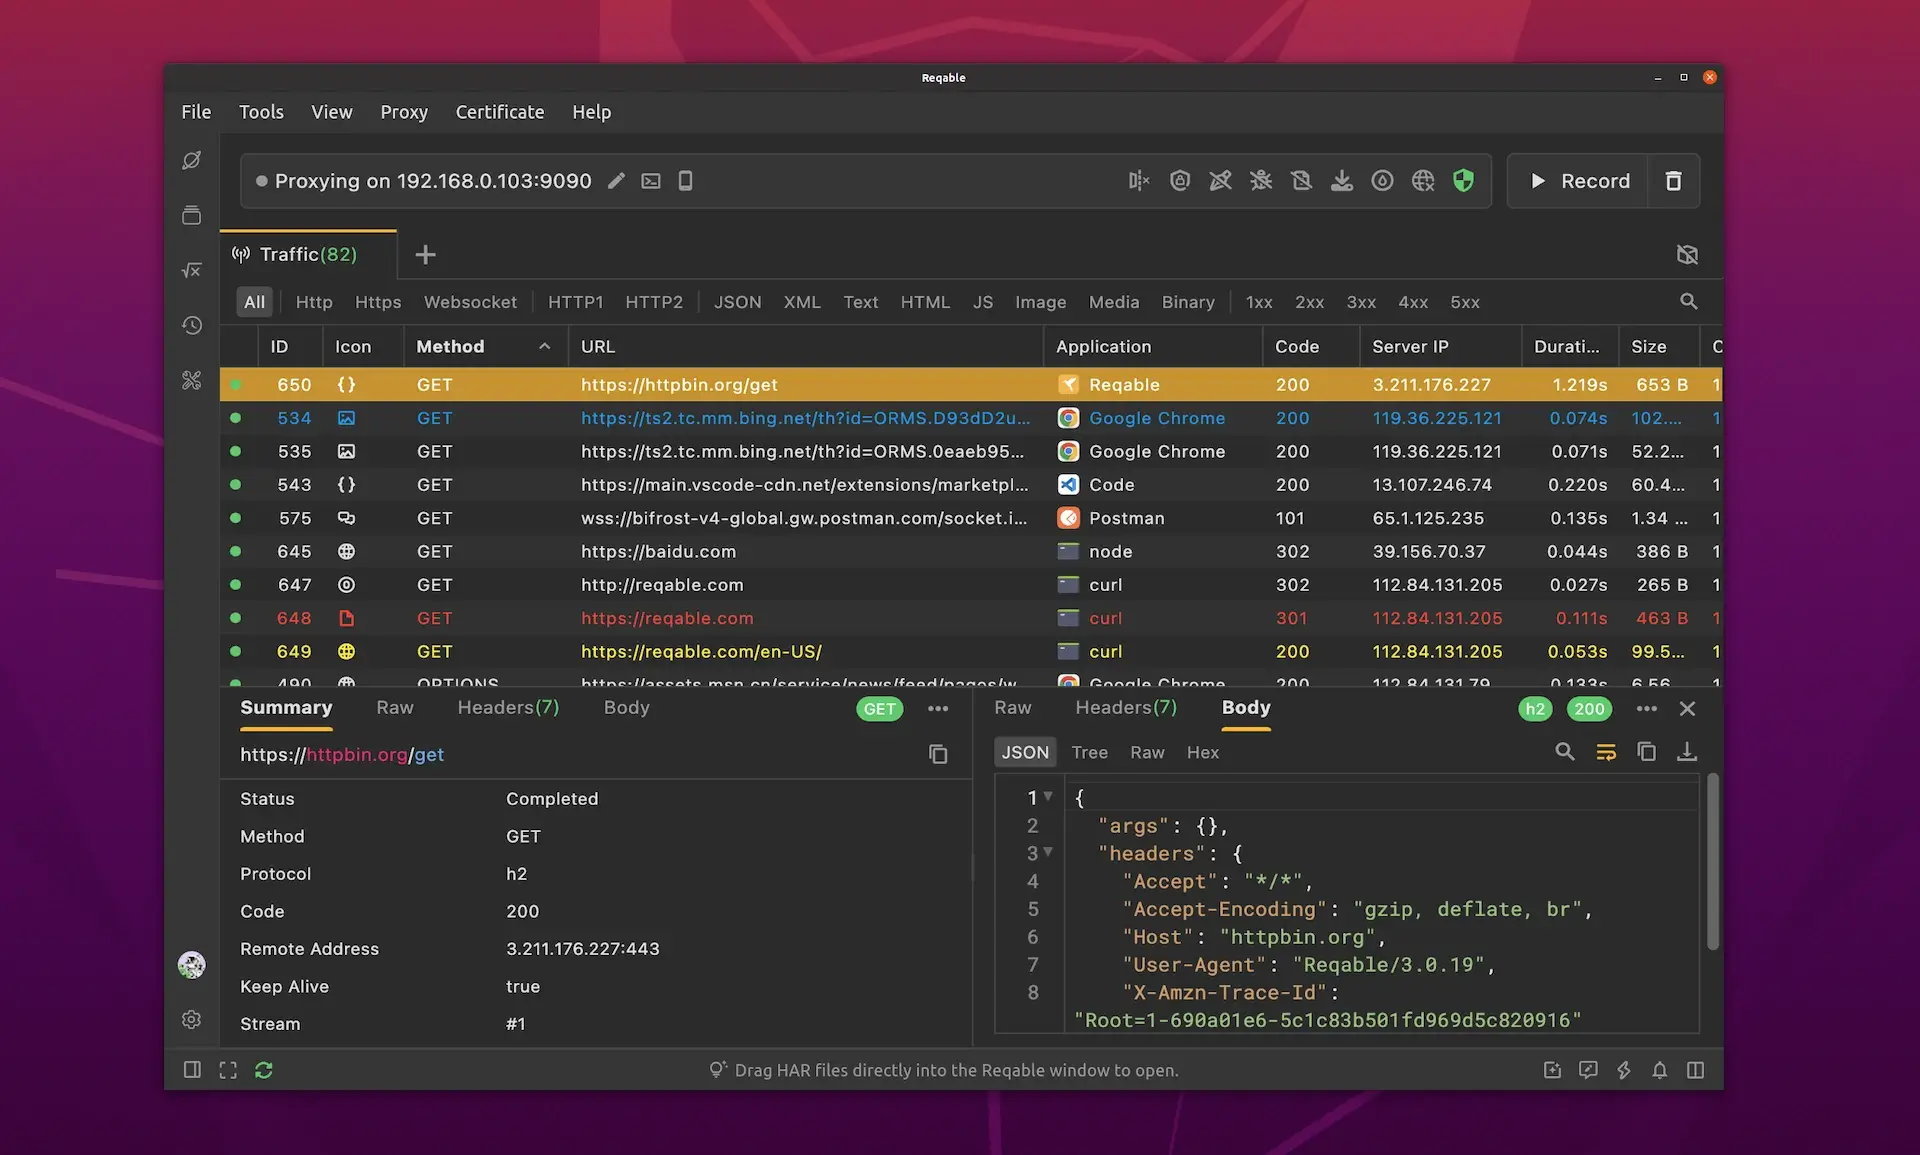This screenshot has width=1920, height=1155.
Task: Start capturing with the Record button
Action: pos(1578,181)
